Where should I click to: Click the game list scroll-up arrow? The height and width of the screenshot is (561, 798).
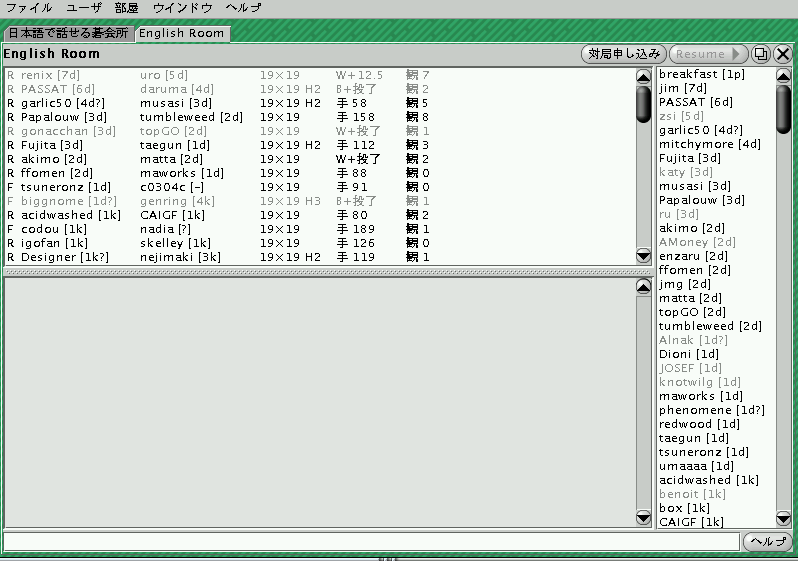[643, 76]
